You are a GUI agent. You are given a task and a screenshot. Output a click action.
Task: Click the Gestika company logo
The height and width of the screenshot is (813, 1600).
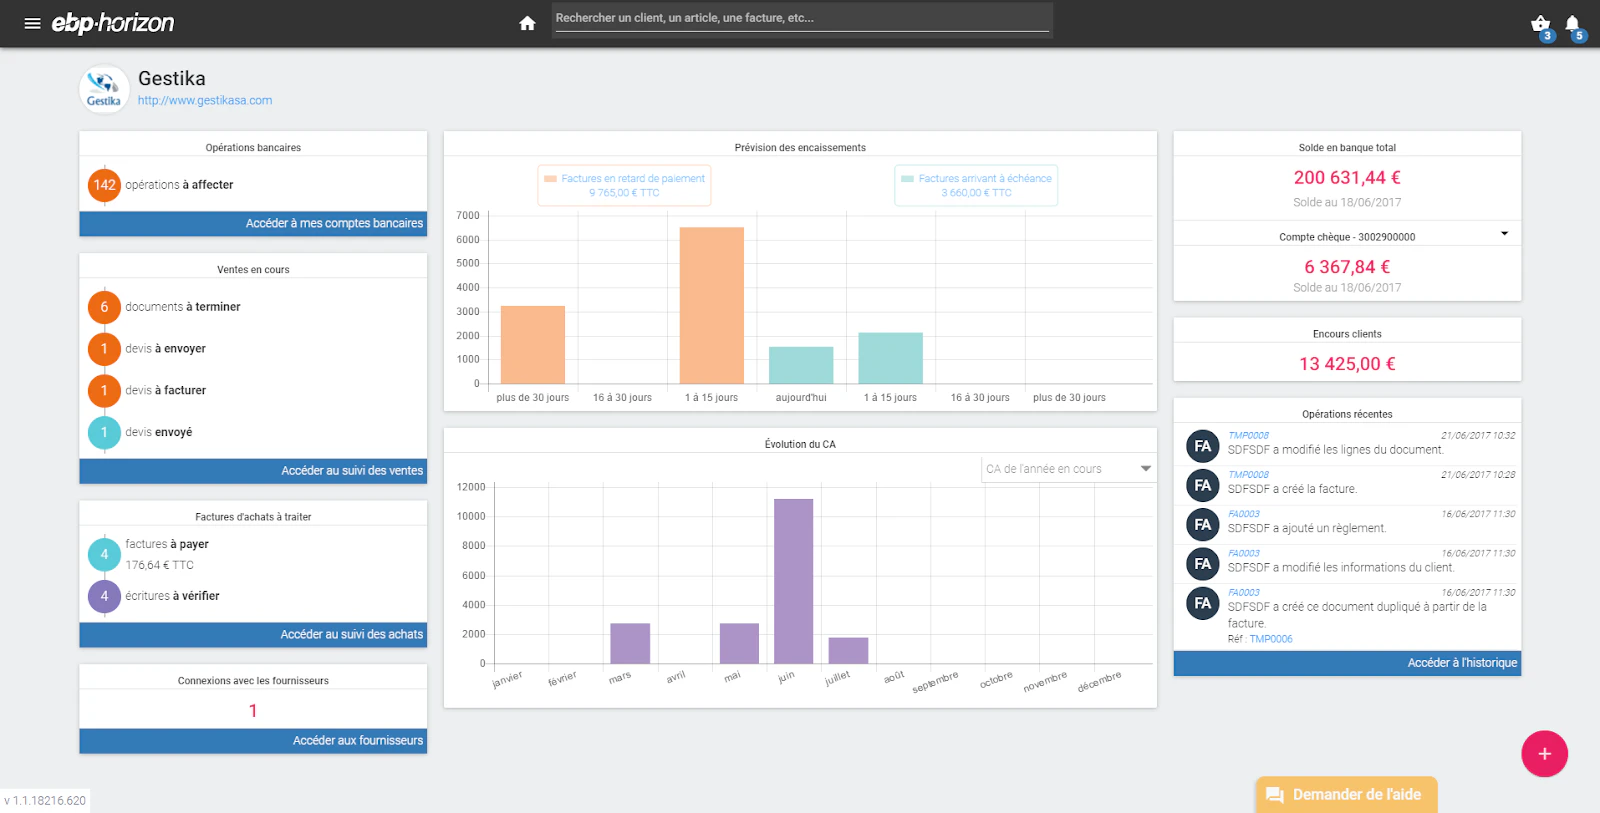coord(104,89)
